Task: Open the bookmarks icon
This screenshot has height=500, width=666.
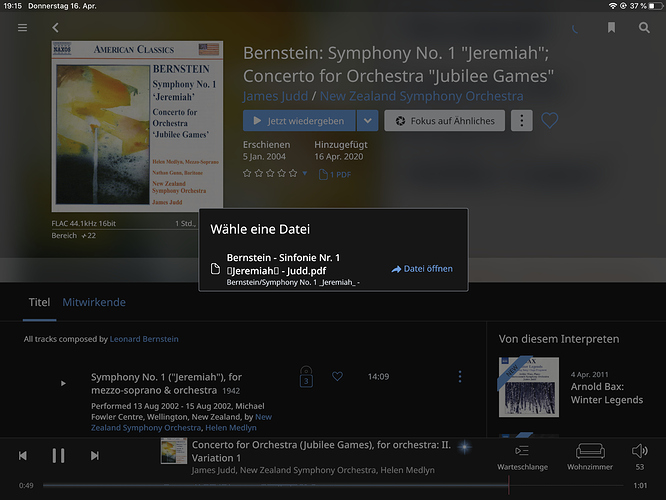Action: 611,28
